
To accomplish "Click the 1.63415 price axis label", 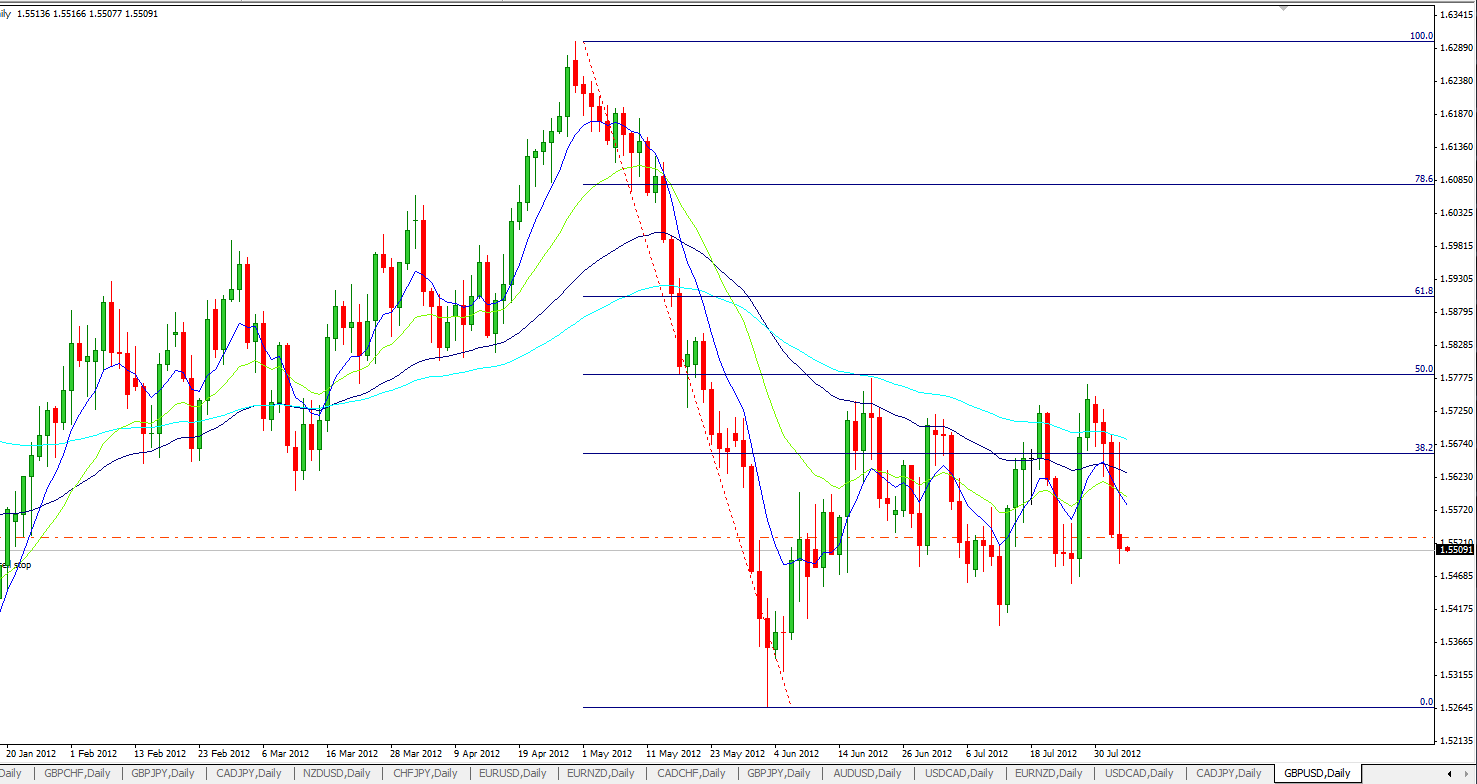I will 1456,15.
